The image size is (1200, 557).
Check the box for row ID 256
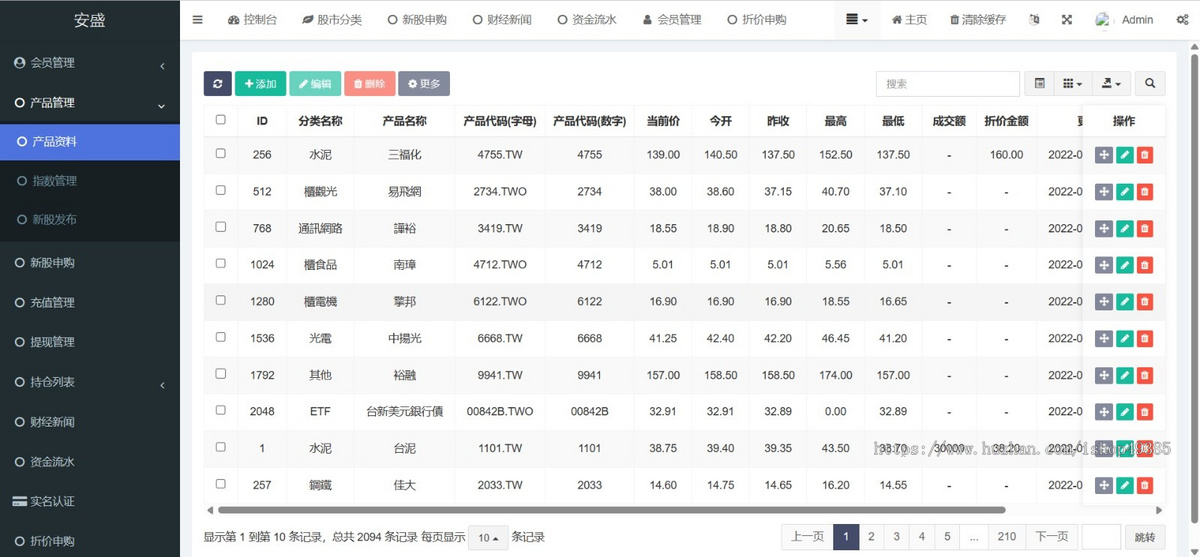pos(221,154)
